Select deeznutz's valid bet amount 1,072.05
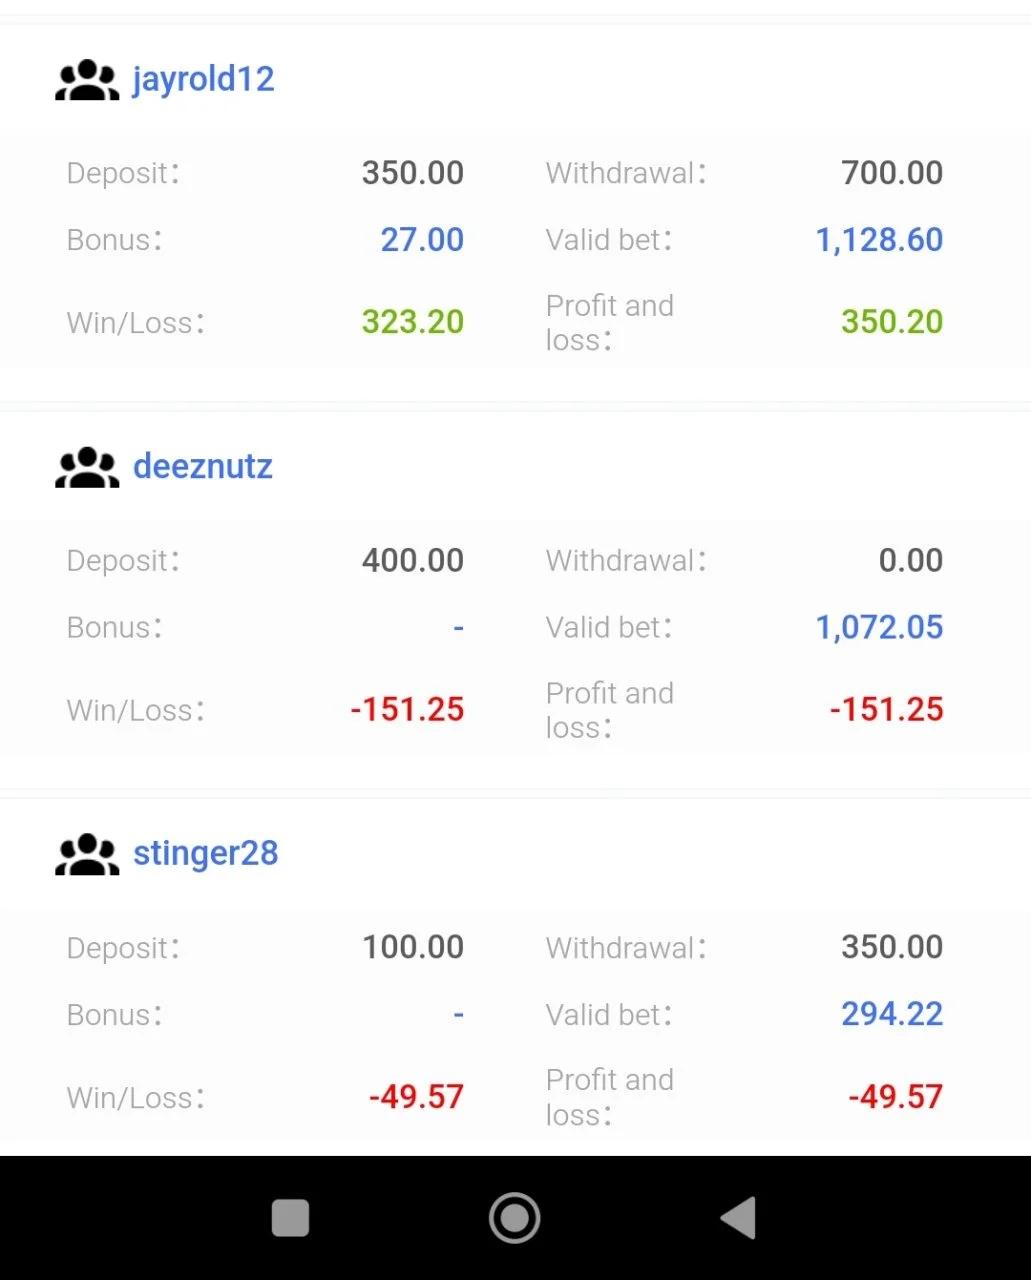This screenshot has height=1280, width=1031. [x=879, y=627]
